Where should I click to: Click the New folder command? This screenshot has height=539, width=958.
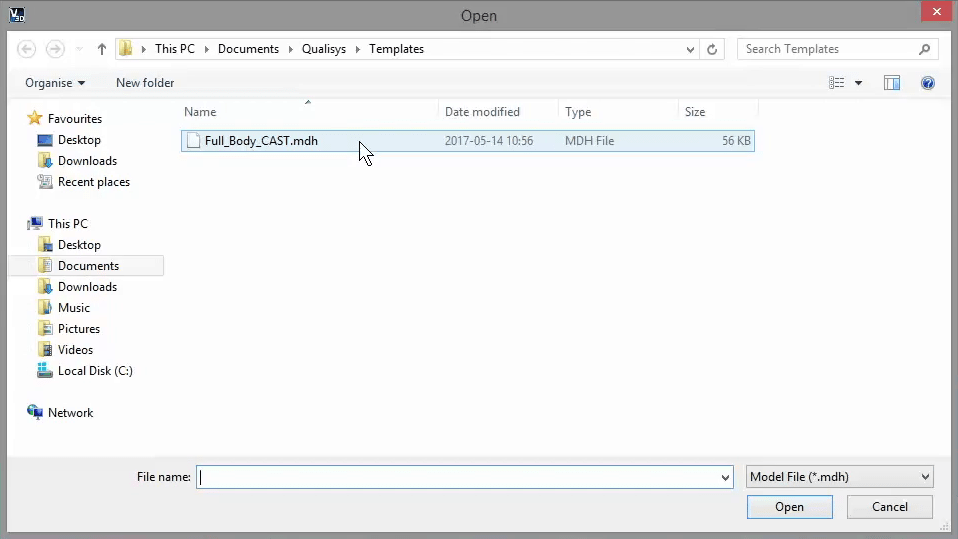click(x=145, y=83)
